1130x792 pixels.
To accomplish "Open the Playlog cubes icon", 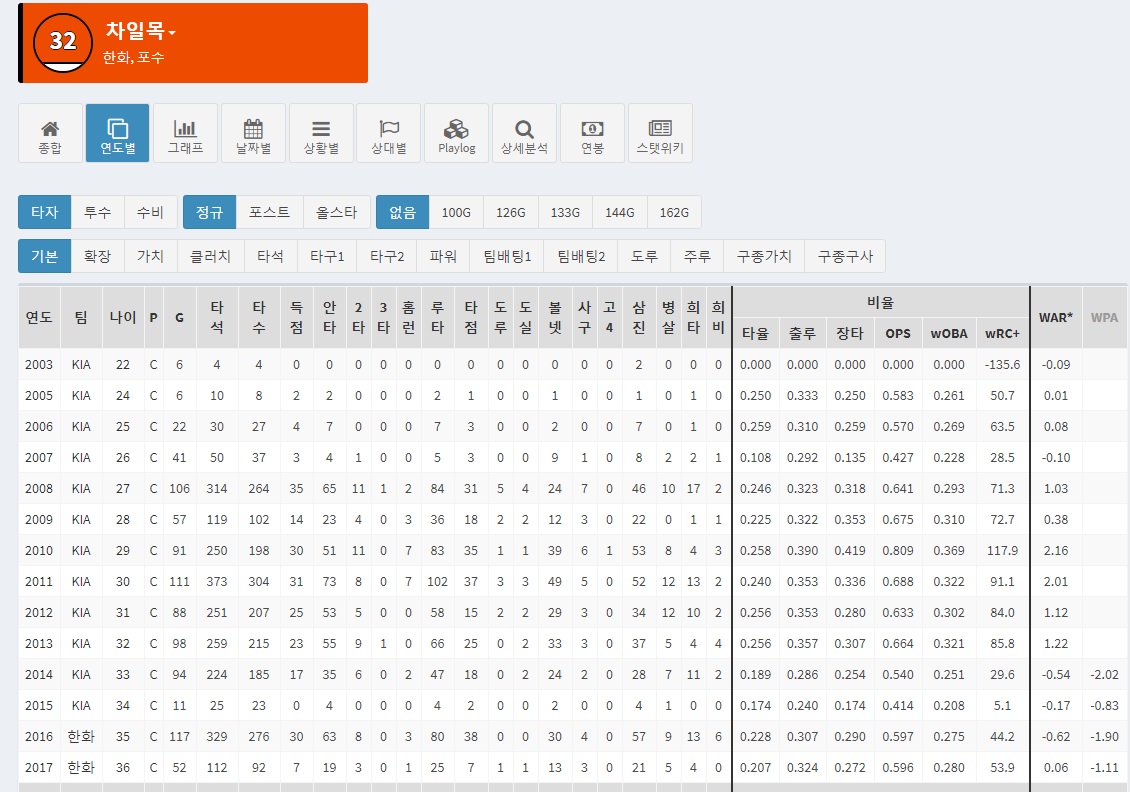I will click(x=457, y=128).
